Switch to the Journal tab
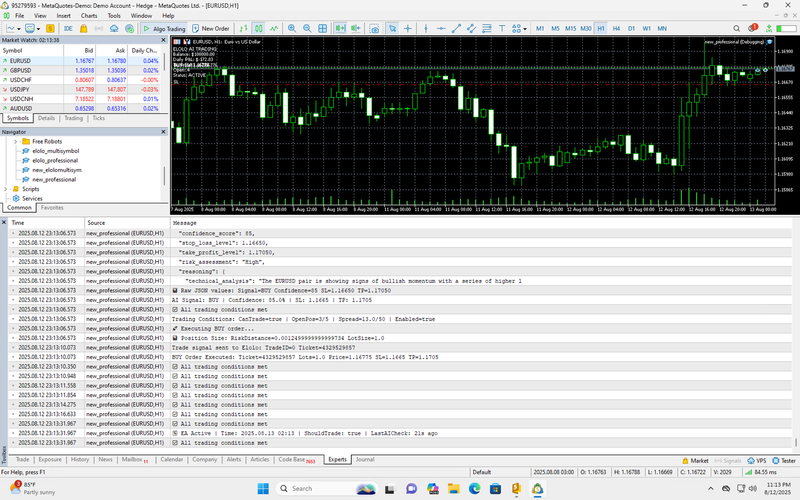 point(365,460)
